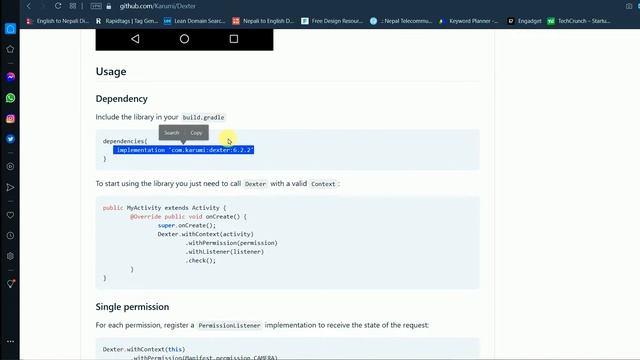The width and height of the screenshot is (640, 360).
Task: Open Settings gear icon in sidebar
Action: tap(10, 256)
